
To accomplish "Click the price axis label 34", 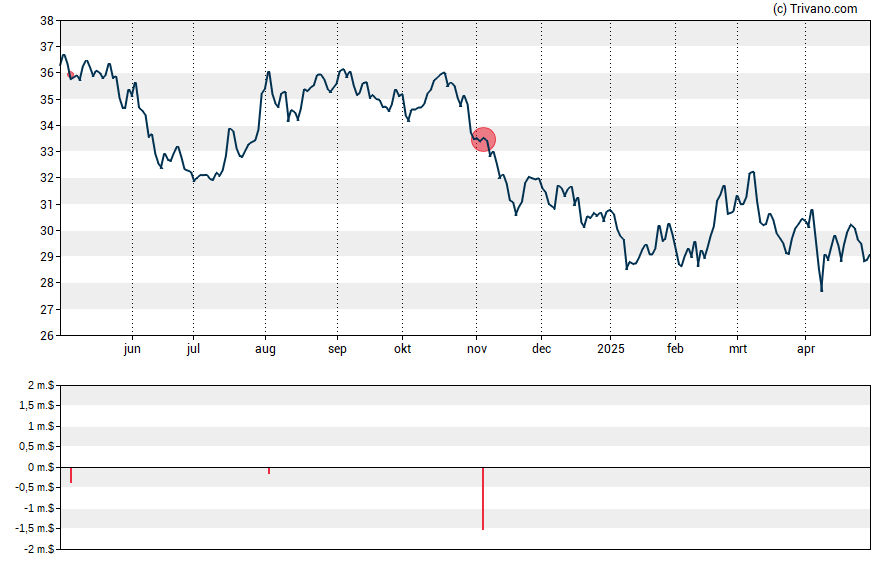I will point(47,126).
